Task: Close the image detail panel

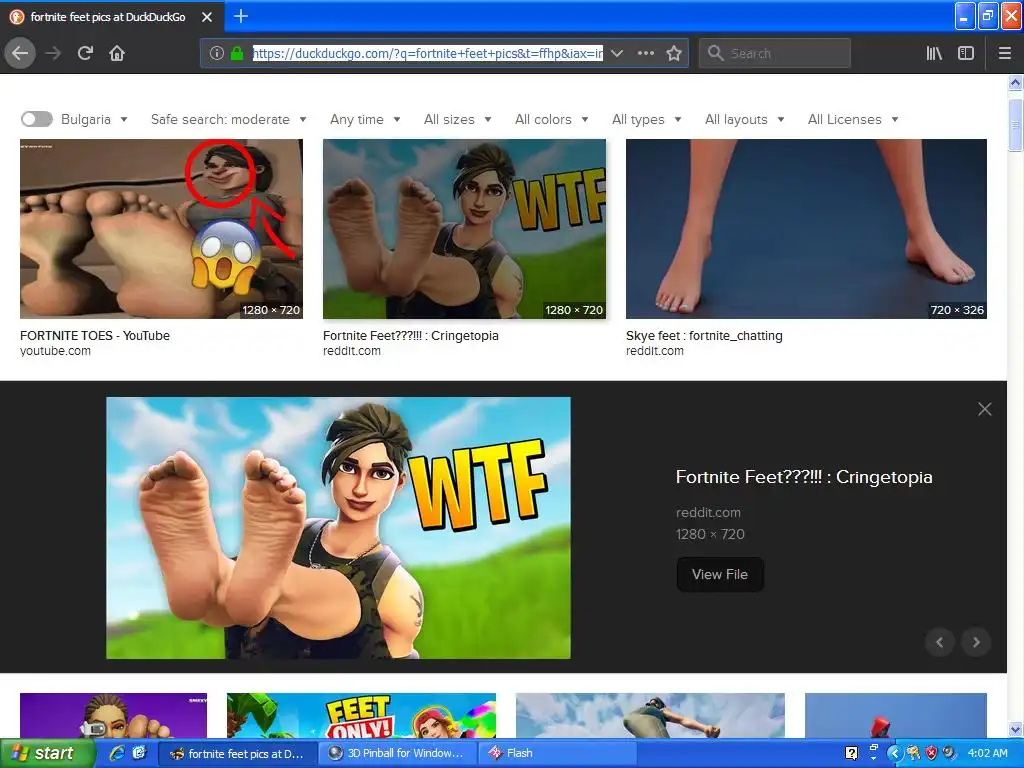Action: point(985,409)
